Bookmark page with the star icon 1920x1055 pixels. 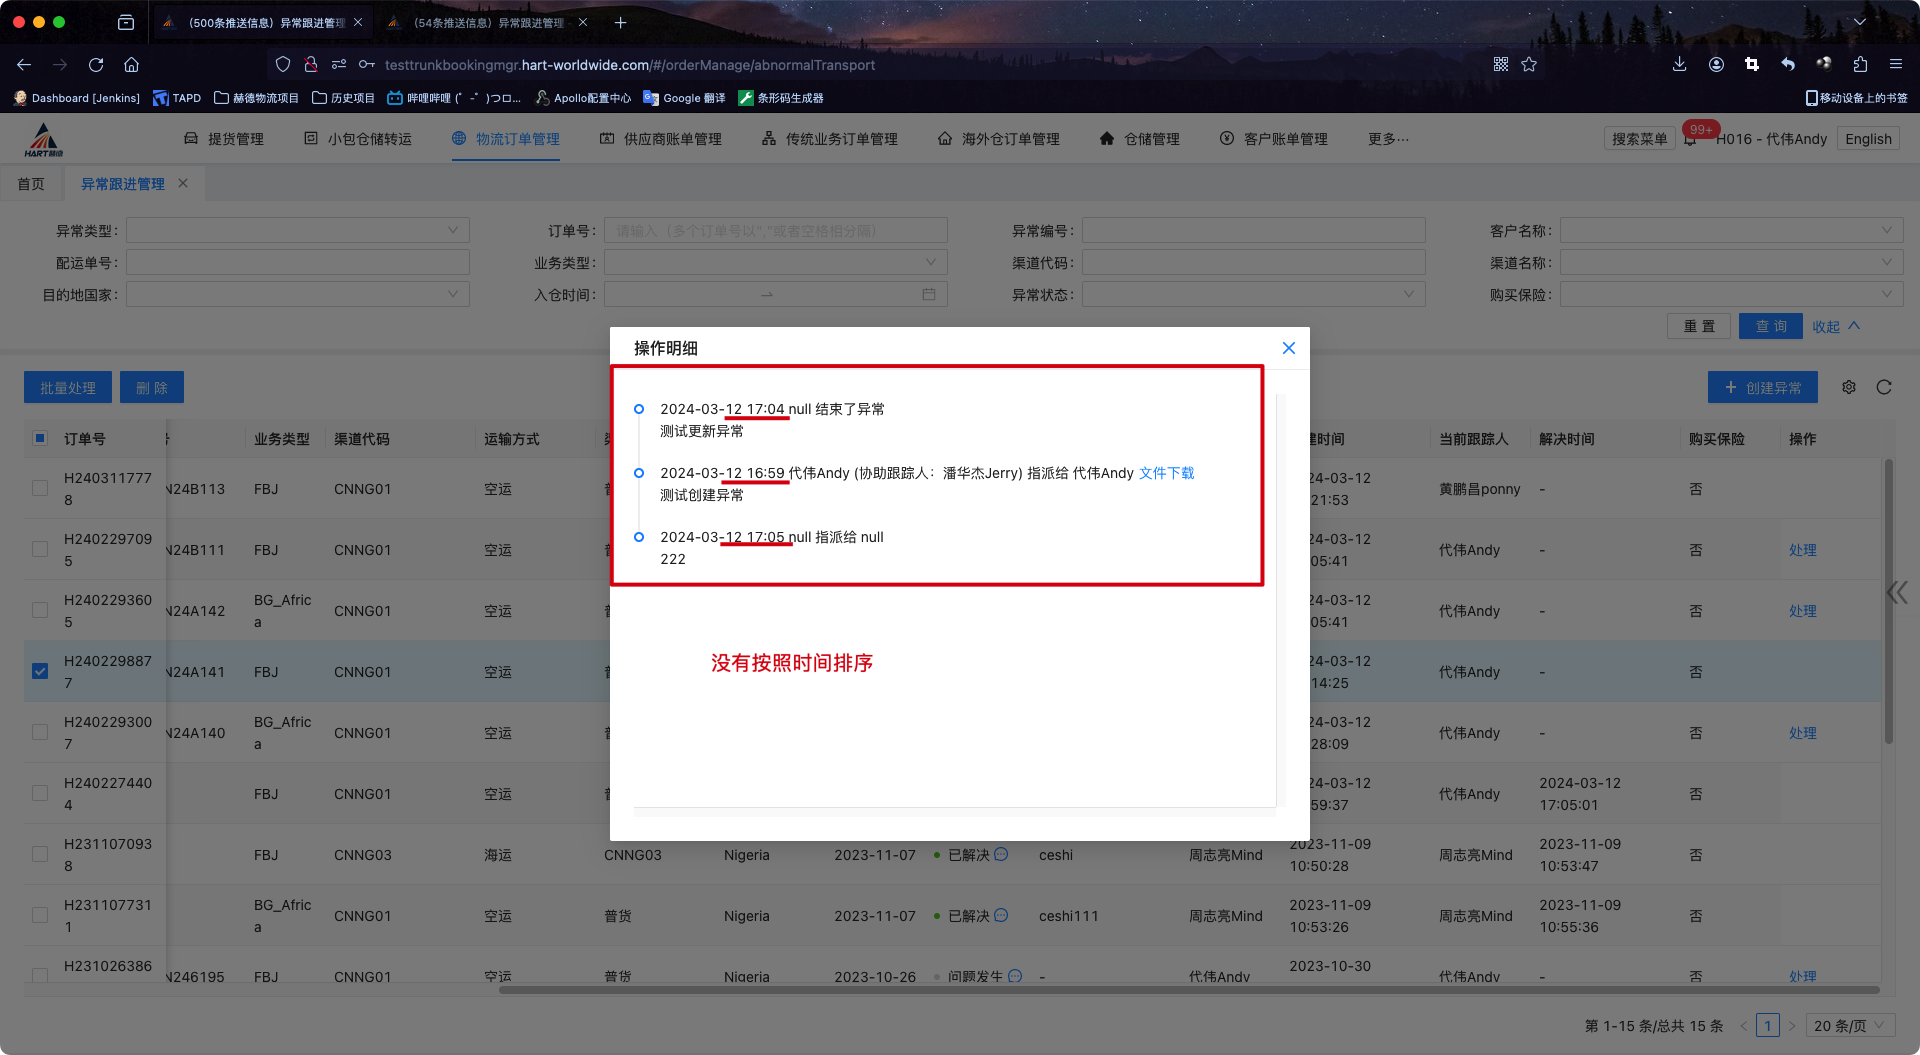[1529, 65]
